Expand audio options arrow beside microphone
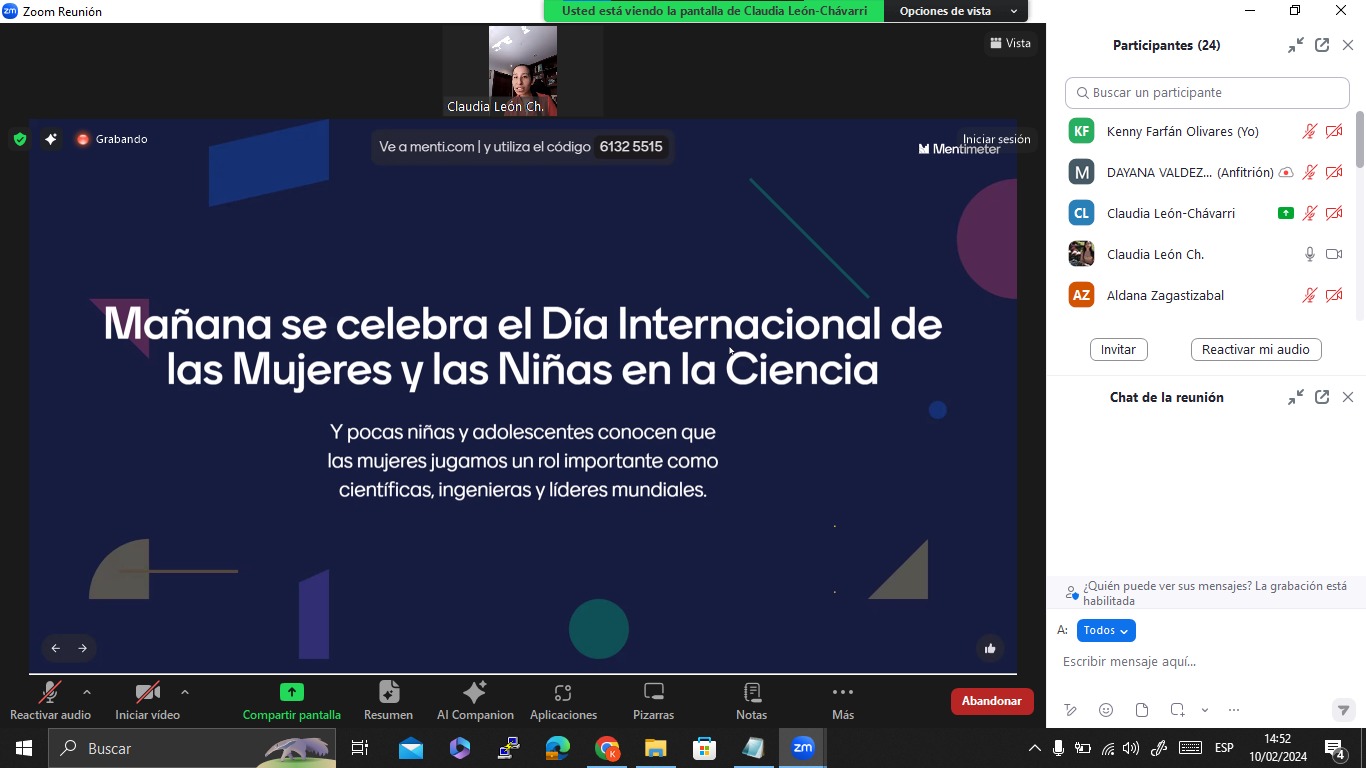The width and height of the screenshot is (1366, 768). 87,691
